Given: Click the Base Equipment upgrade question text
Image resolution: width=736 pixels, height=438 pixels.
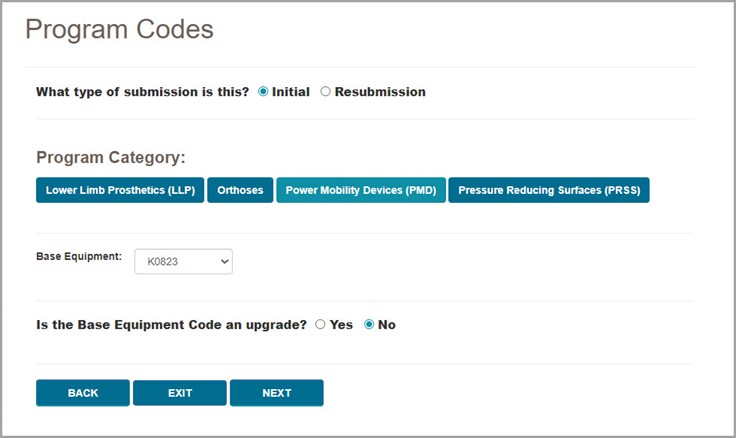Looking at the screenshot, I should click(171, 325).
